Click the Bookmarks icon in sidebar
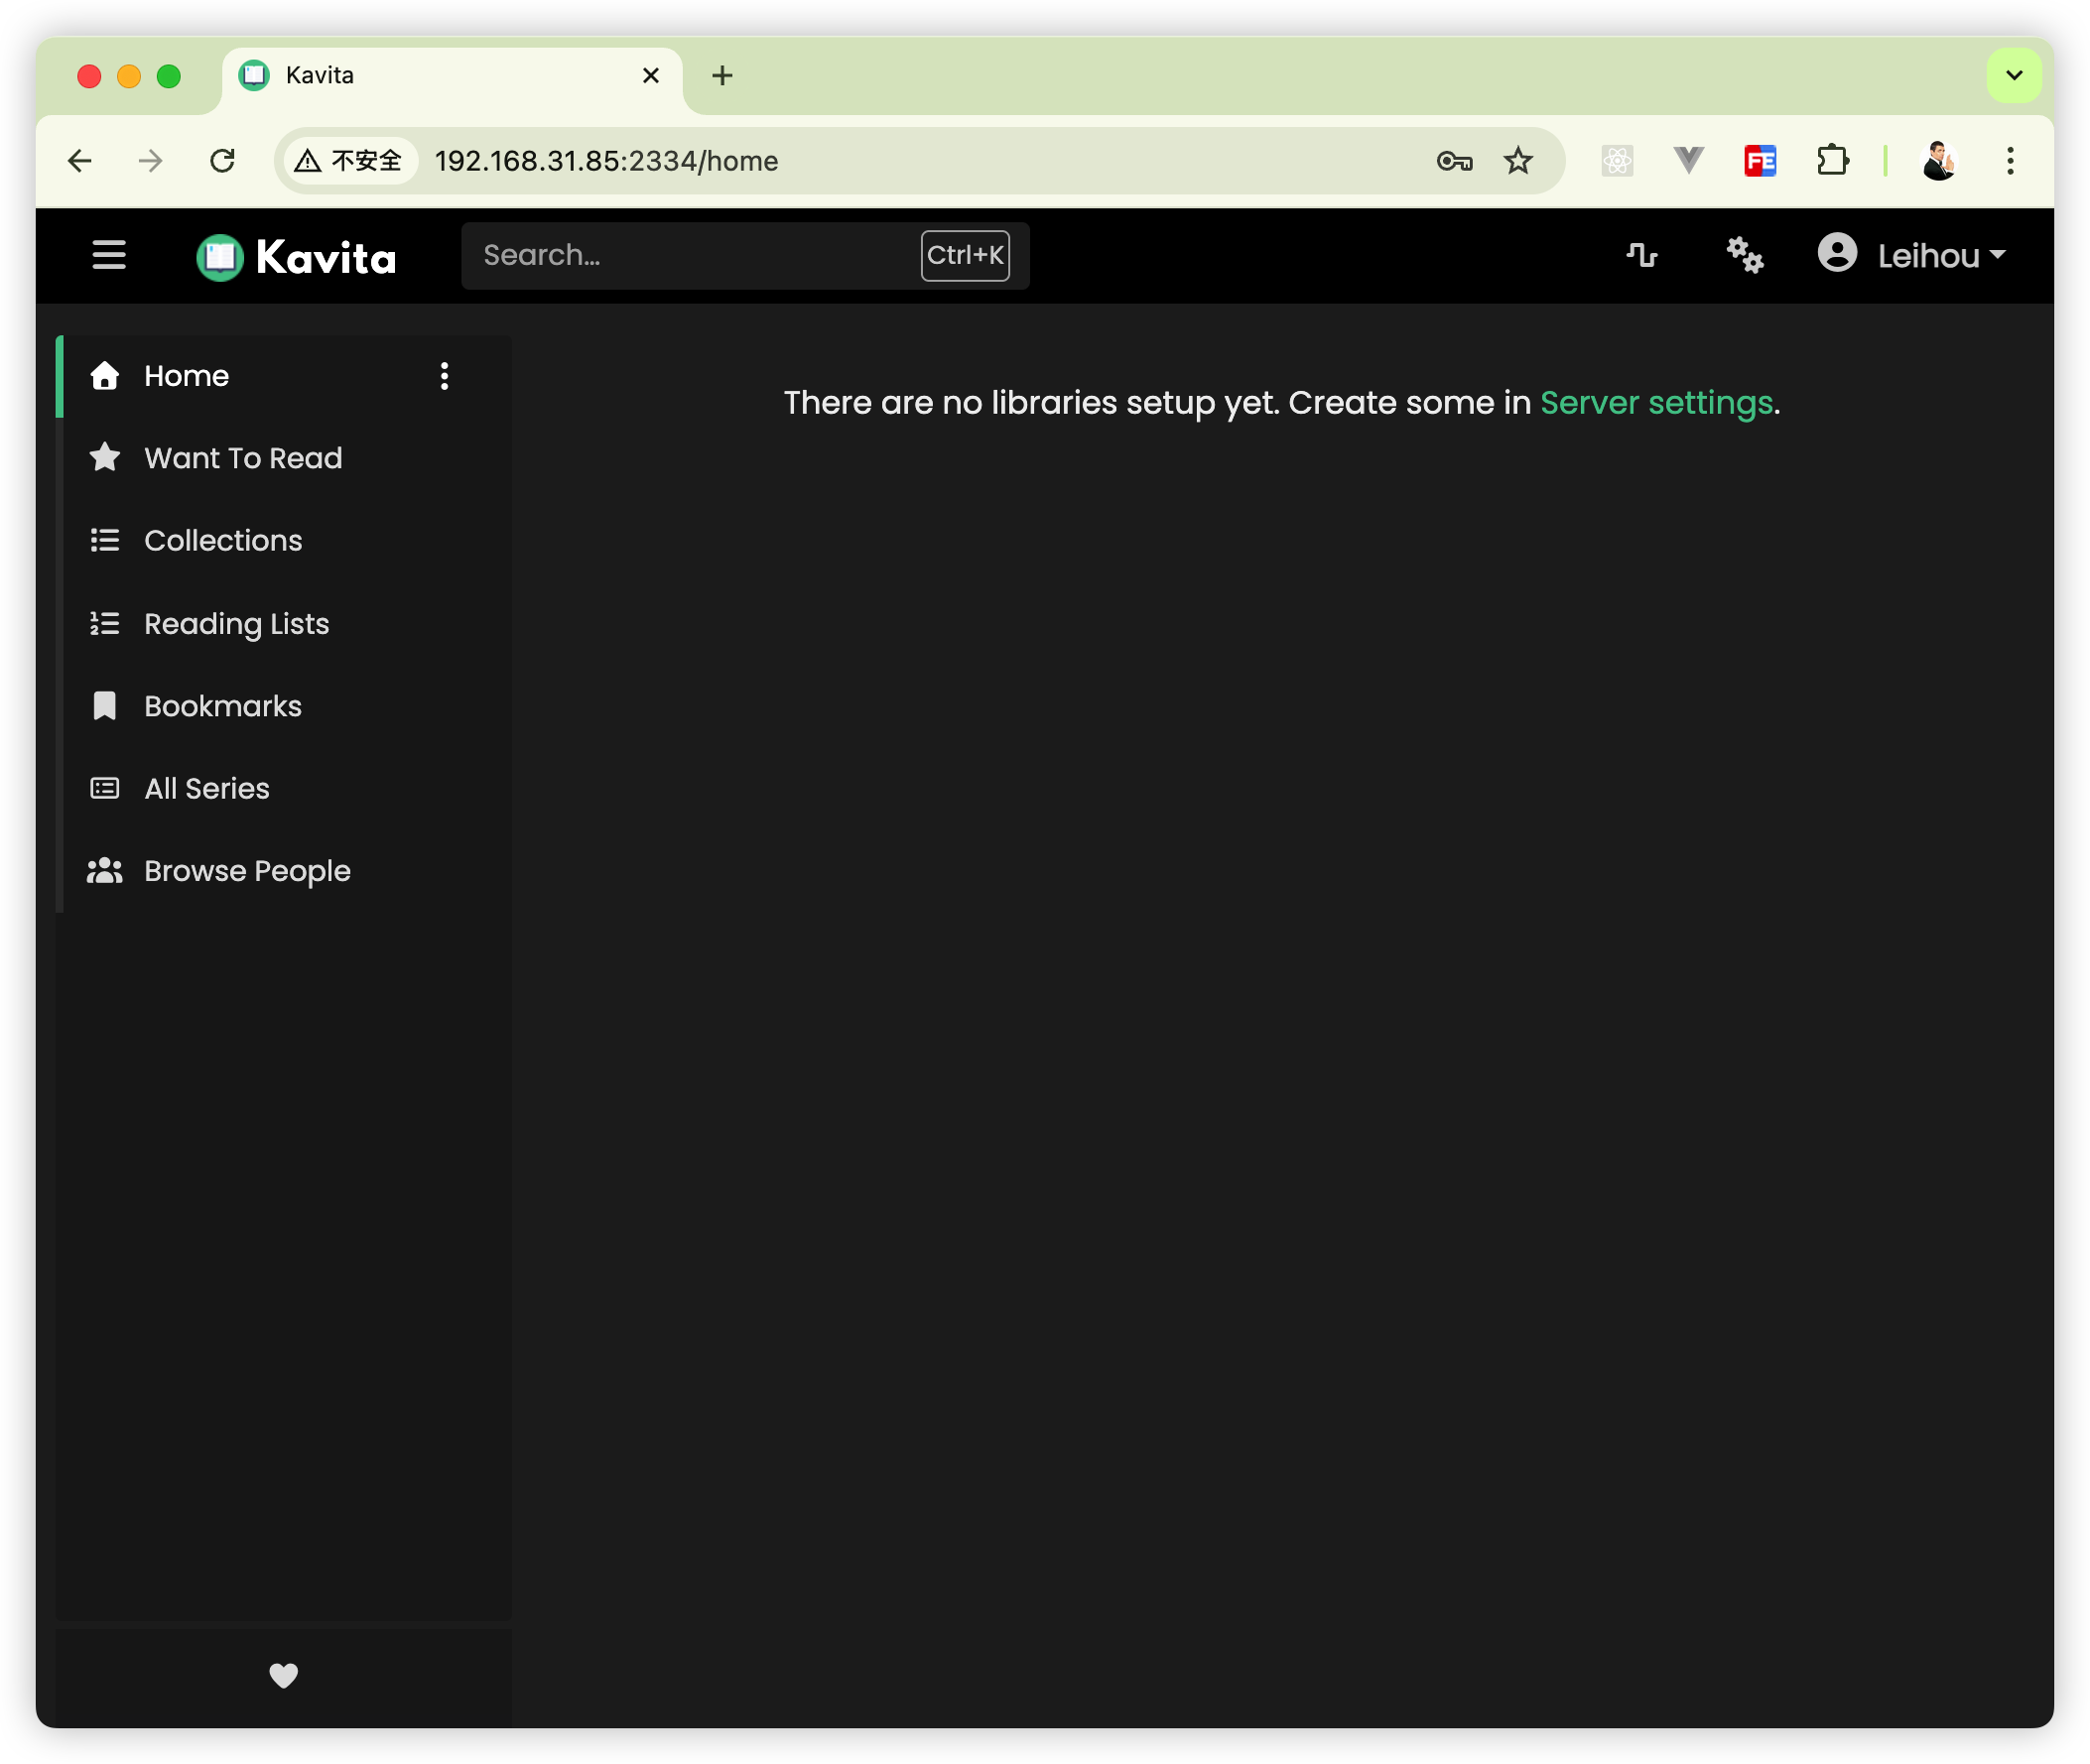Viewport: 2090px width, 1764px height. [105, 706]
